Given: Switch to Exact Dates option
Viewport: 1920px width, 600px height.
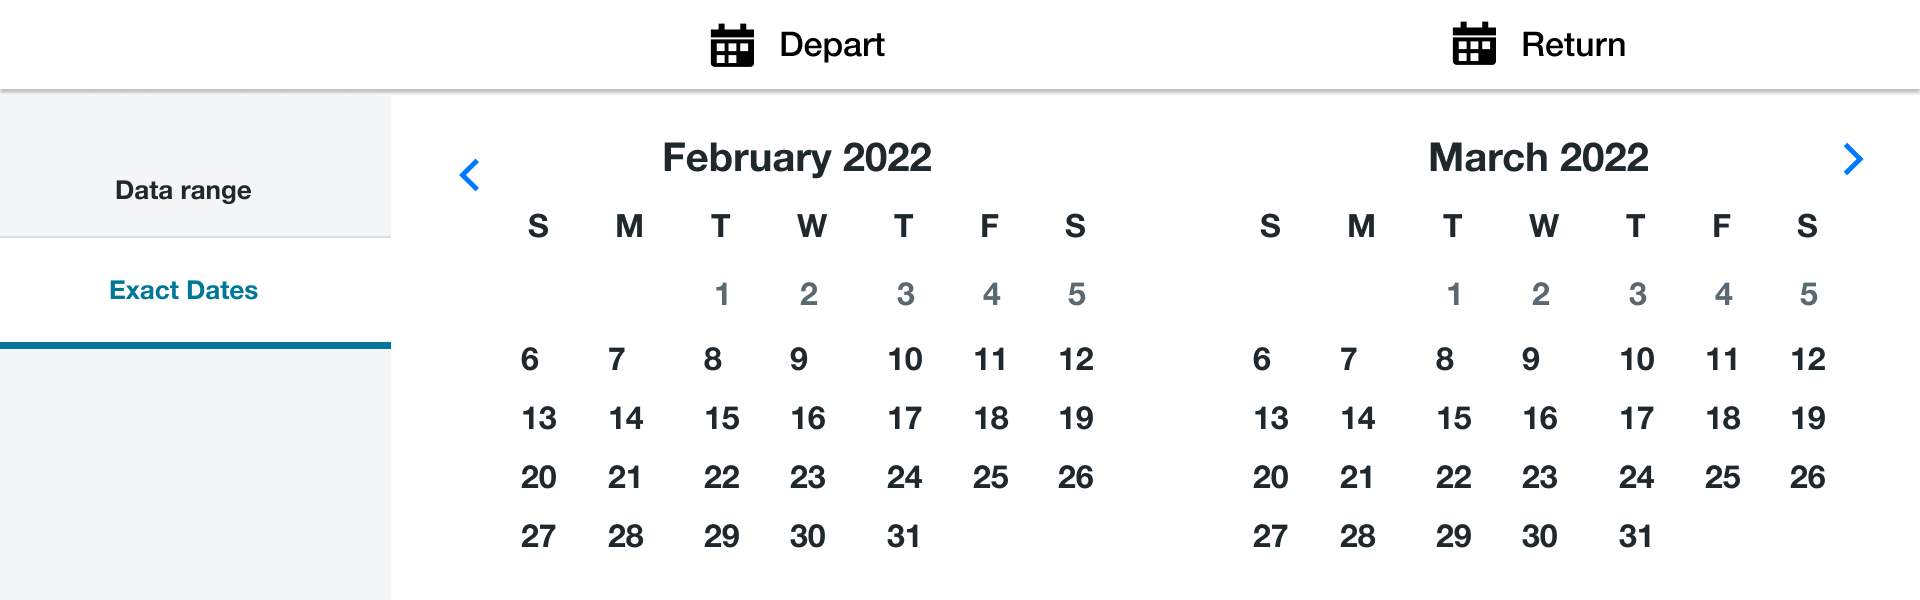Looking at the screenshot, I should point(183,290).
